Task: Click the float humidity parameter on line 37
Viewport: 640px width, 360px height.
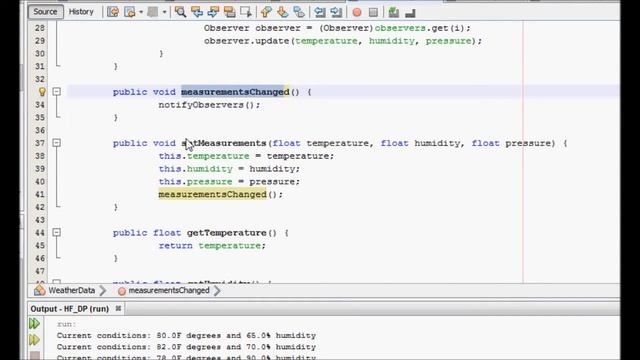Action: point(421,143)
